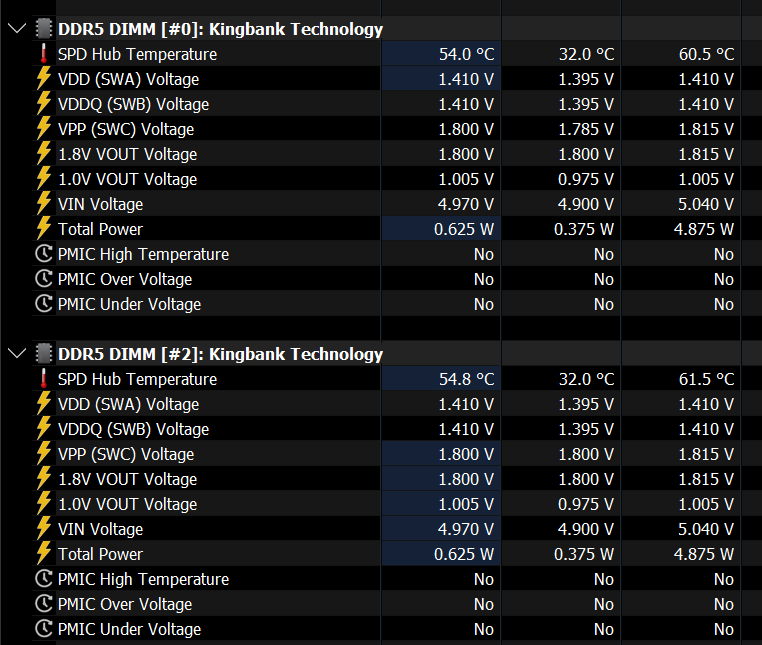This screenshot has width=762, height=645.
Task: Collapse the DDR5 DIMM [#0] sensor group
Action: [x=17, y=29]
